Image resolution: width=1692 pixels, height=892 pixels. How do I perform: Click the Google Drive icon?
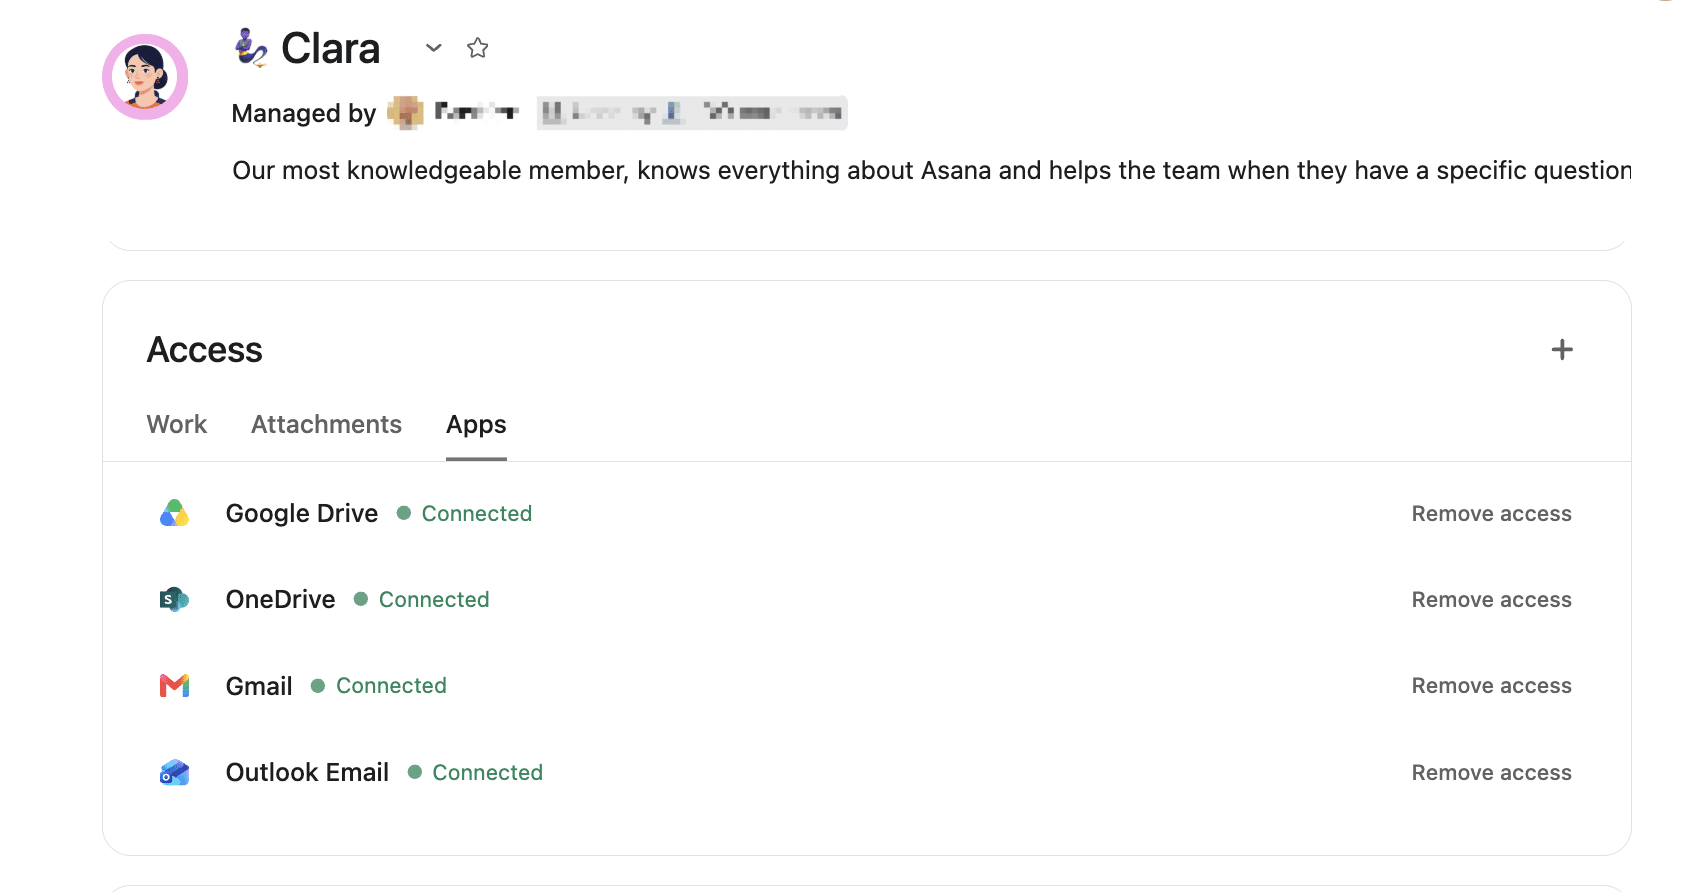click(175, 514)
